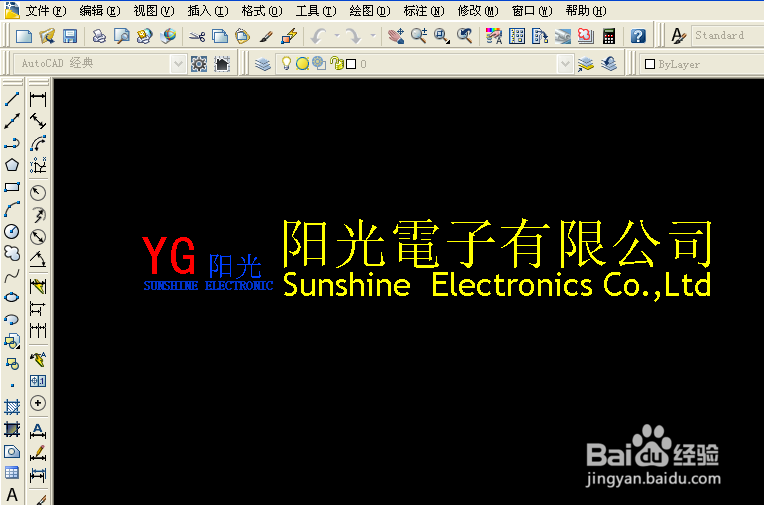Open the 标注(N) menu

click(424, 10)
